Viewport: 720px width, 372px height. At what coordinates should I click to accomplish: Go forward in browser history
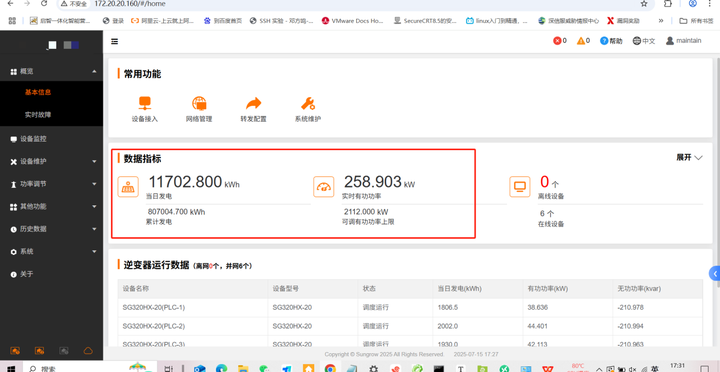(27, 4)
